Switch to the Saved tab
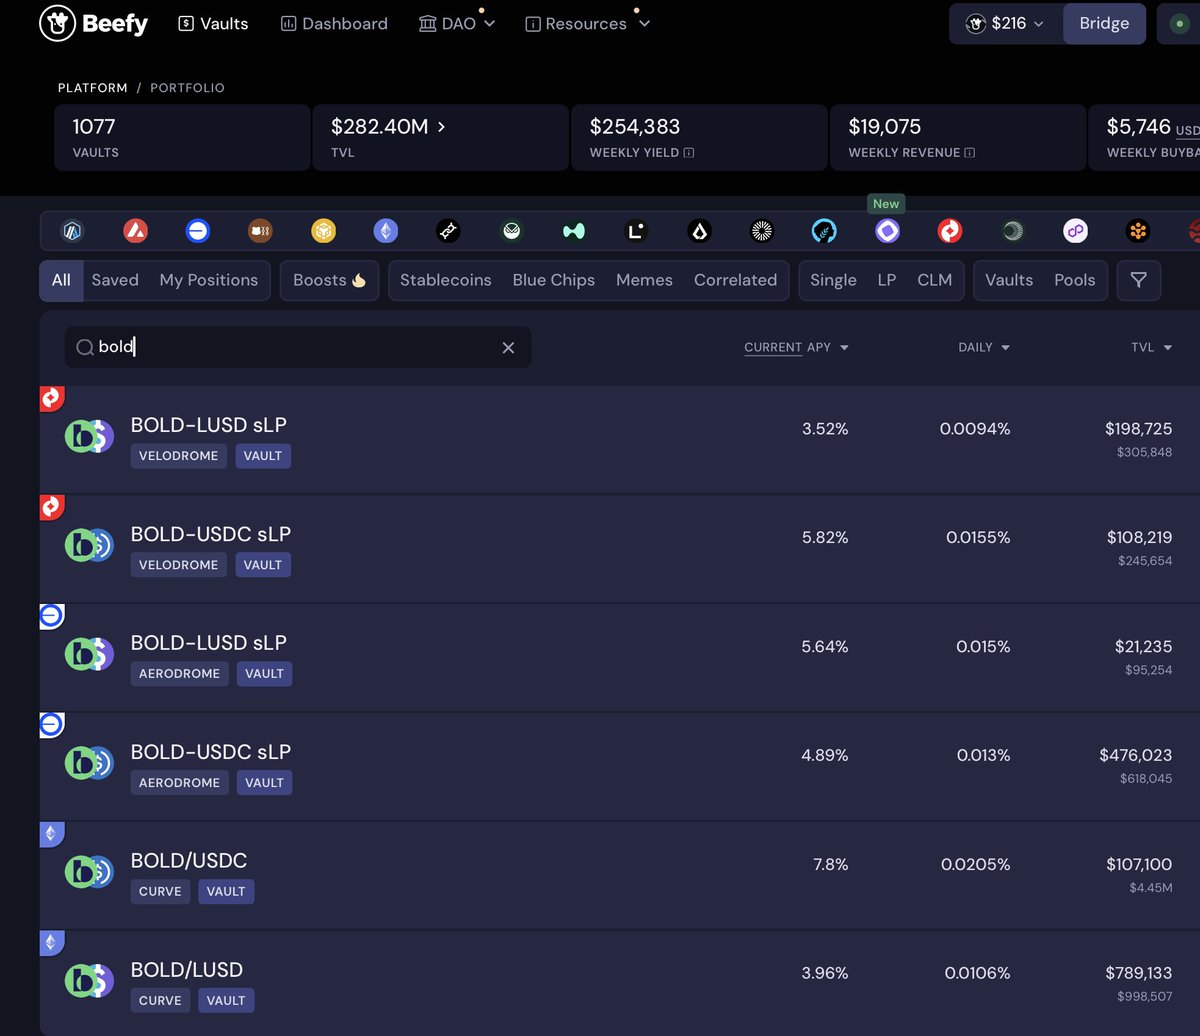This screenshot has height=1036, width=1200. pos(115,280)
